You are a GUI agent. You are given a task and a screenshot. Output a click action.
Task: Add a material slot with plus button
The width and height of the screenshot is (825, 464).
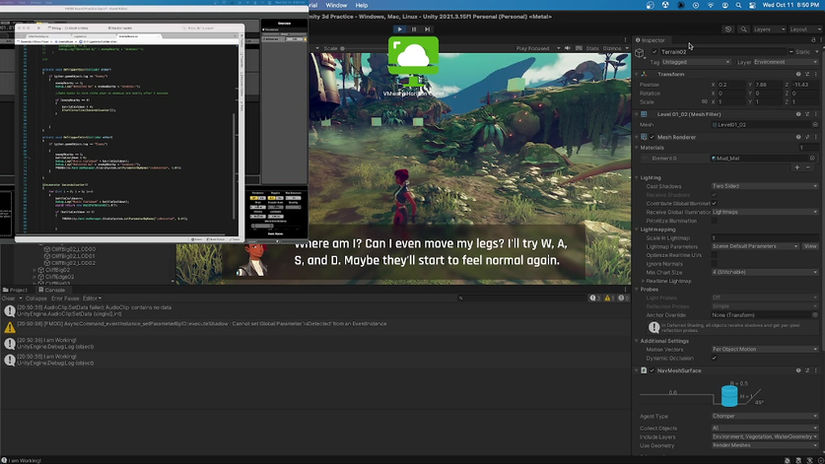coord(797,167)
